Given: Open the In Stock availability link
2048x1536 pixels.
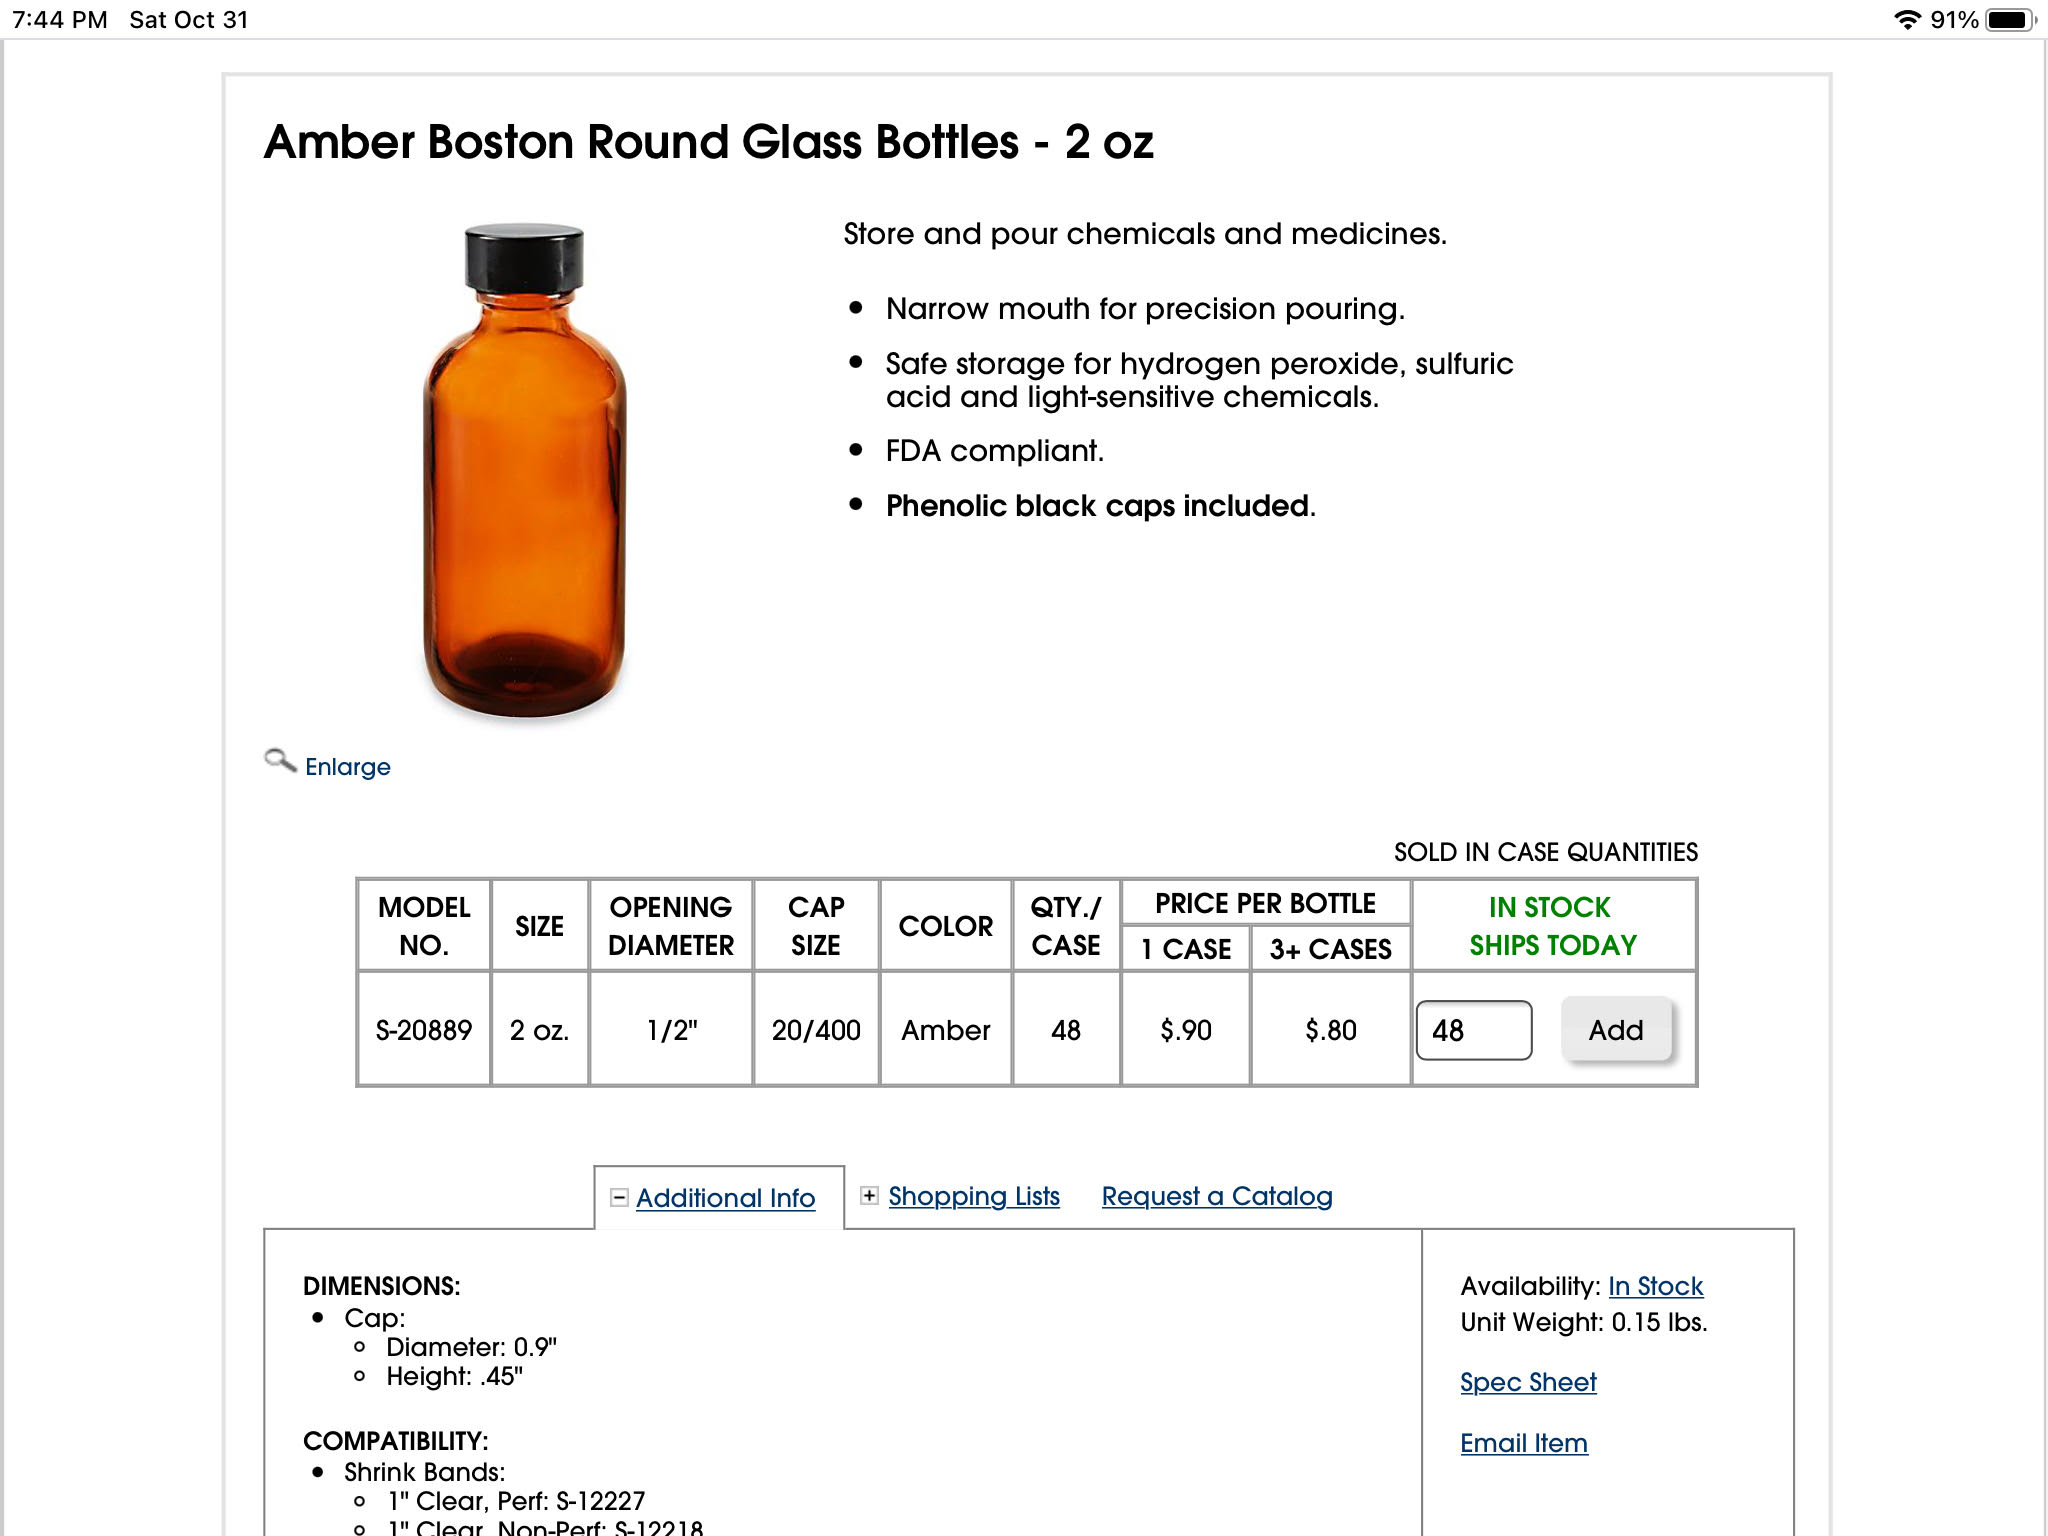Looking at the screenshot, I should (1655, 1286).
